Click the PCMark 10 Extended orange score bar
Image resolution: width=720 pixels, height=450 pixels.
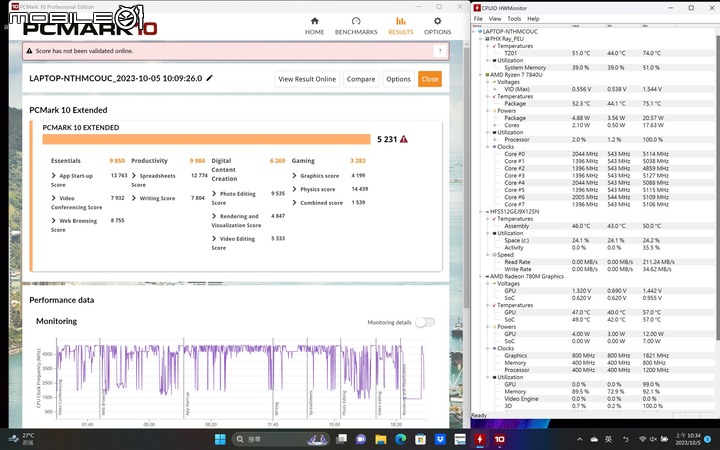(x=206, y=139)
